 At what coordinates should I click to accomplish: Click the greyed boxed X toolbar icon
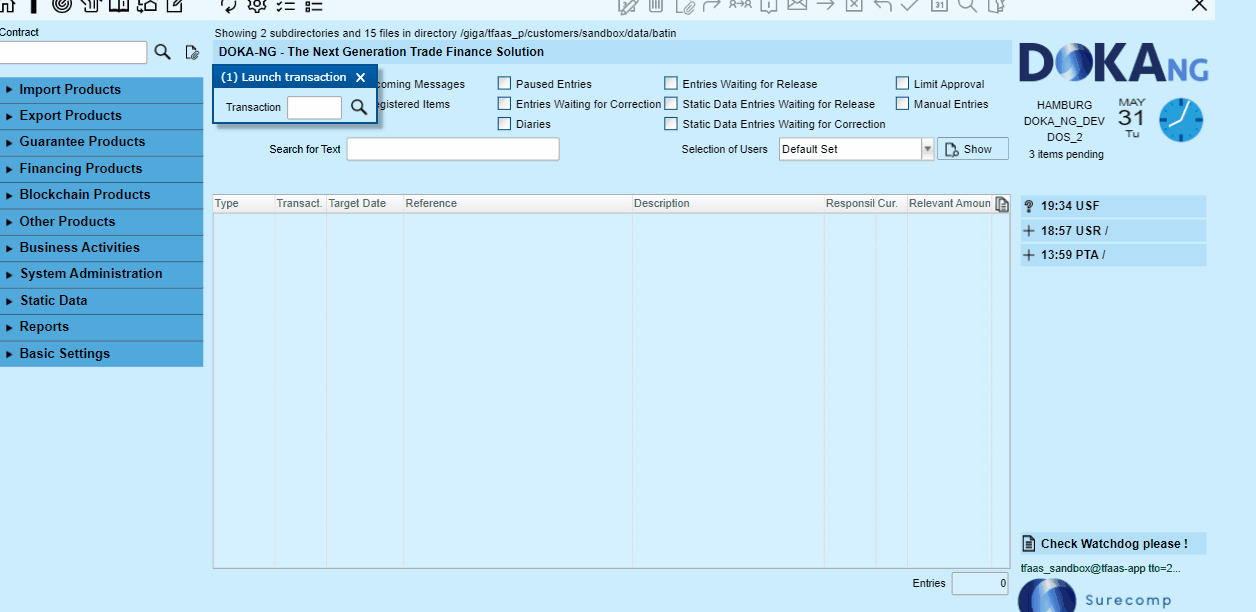coord(854,5)
